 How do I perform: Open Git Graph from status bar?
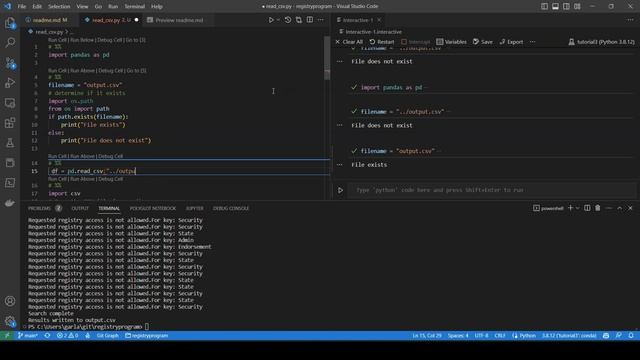(108, 336)
